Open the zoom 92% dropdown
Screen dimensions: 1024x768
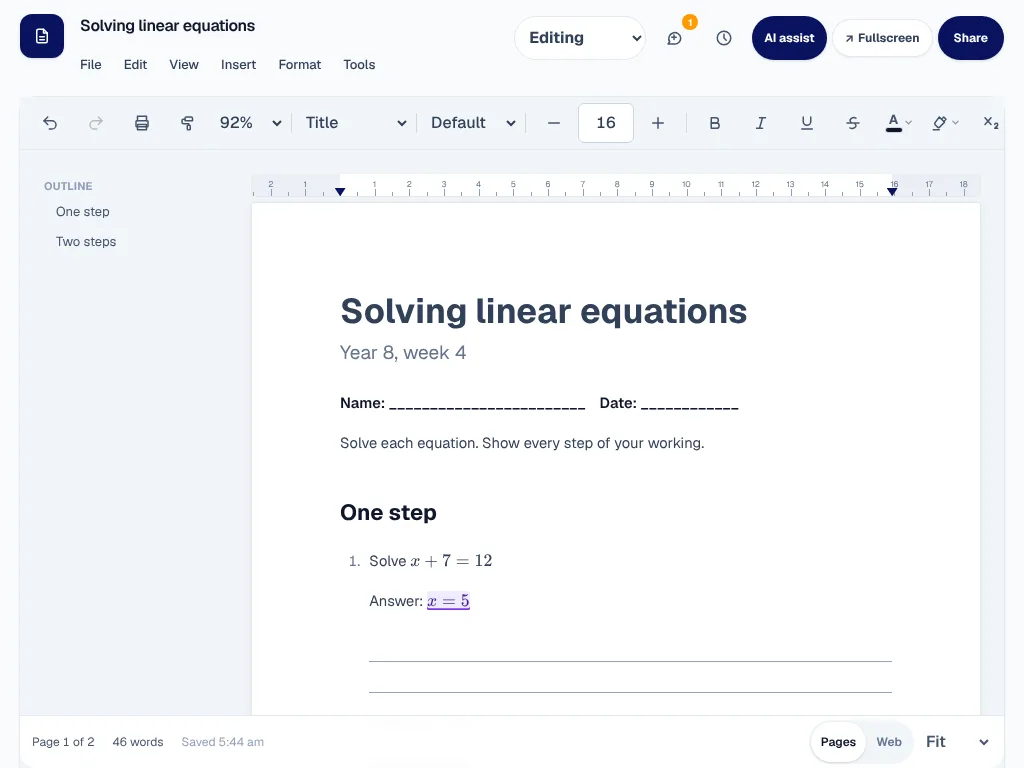tap(250, 123)
